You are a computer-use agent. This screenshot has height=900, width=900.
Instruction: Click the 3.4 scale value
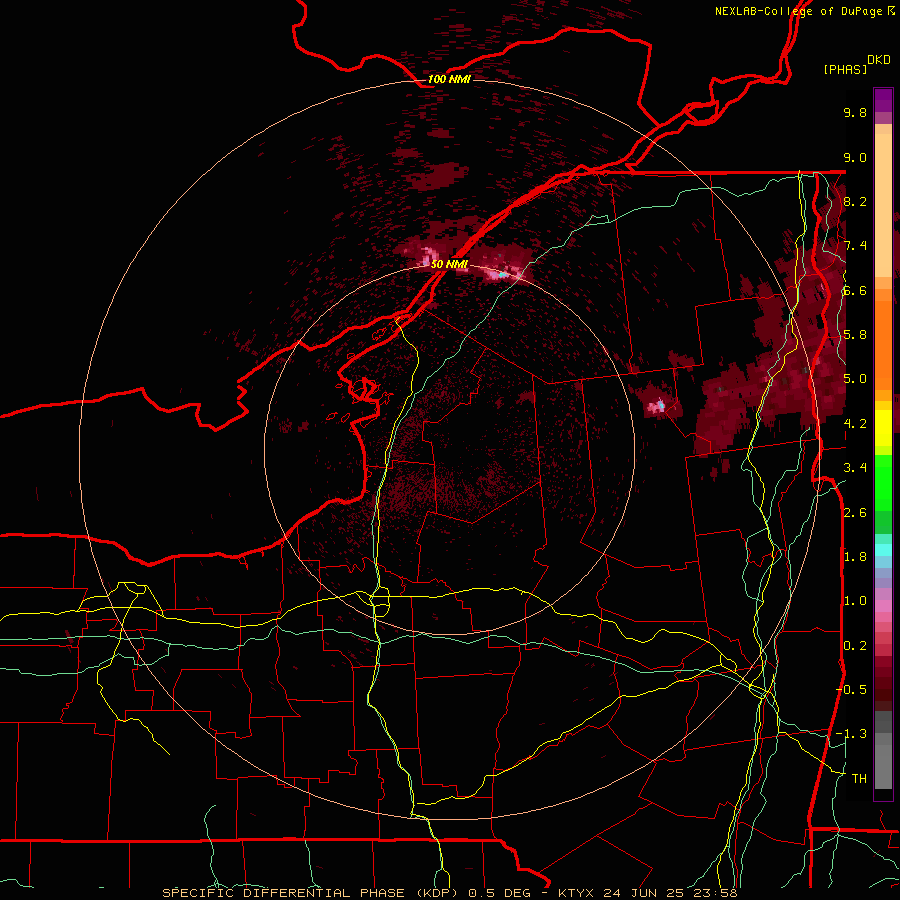[855, 468]
